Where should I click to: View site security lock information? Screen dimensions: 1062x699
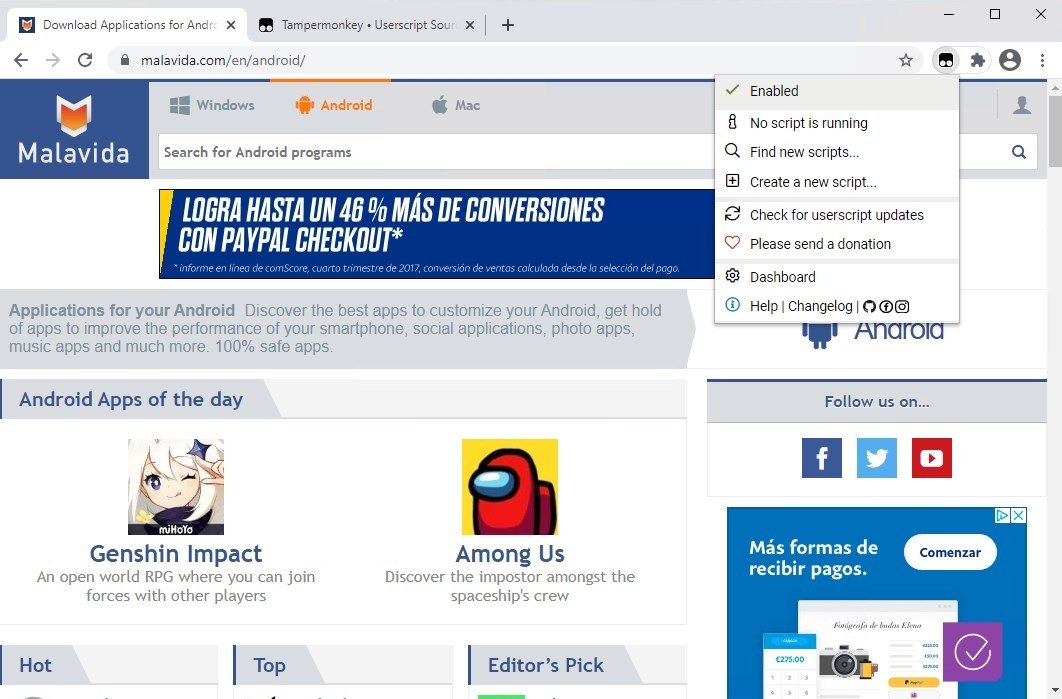[x=125, y=60]
